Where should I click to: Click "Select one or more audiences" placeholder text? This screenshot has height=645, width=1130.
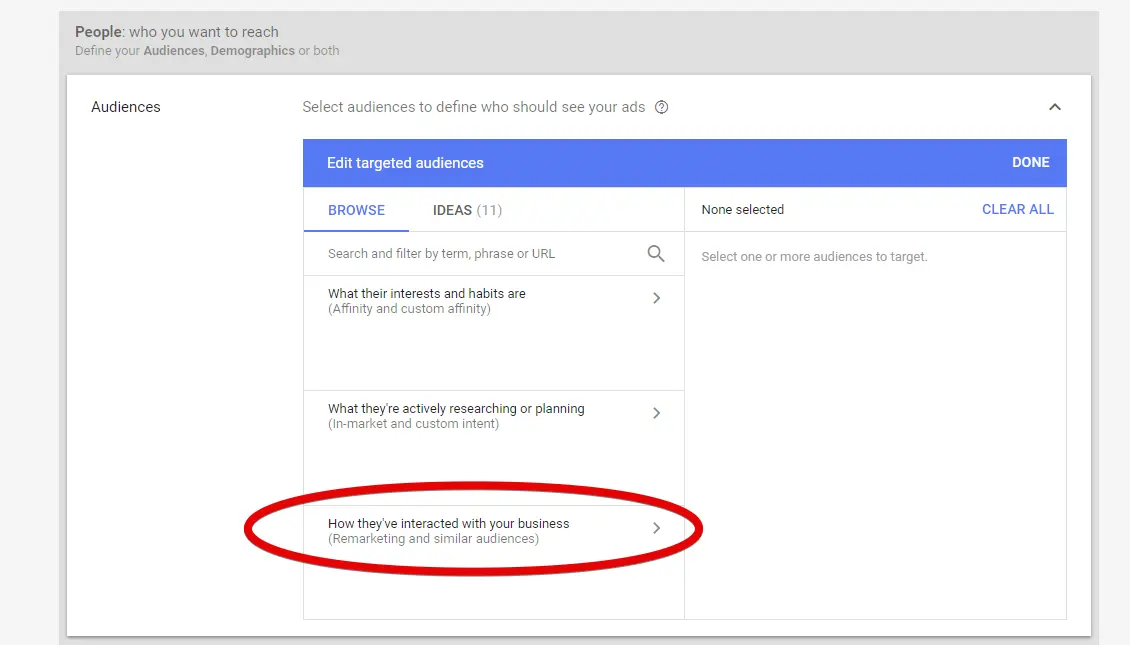pos(814,257)
